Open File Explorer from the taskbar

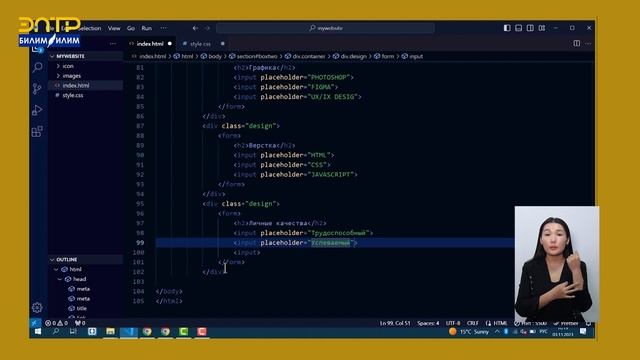110,331
